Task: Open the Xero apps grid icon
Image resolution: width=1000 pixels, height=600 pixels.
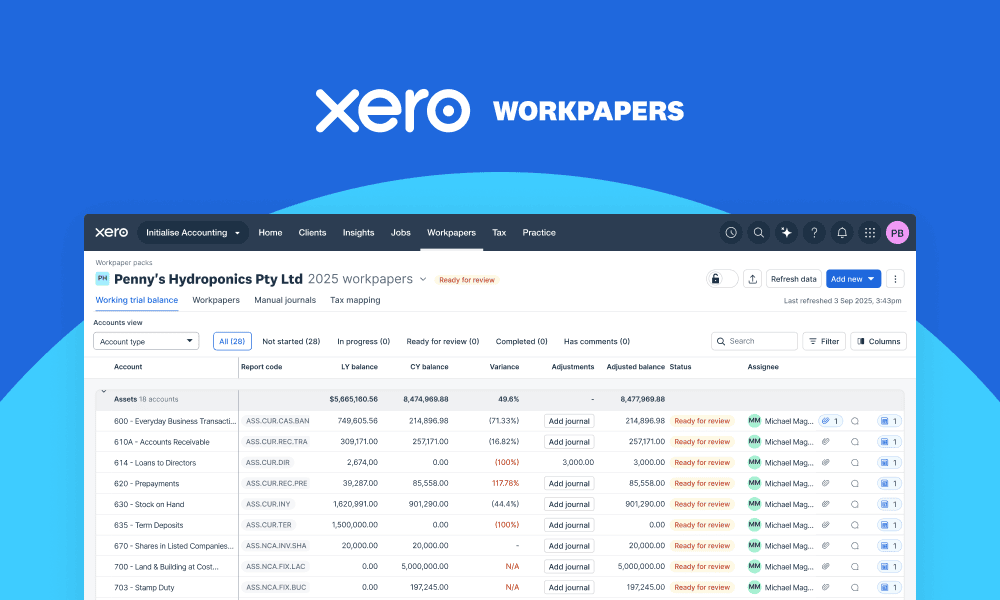Action: tap(870, 232)
